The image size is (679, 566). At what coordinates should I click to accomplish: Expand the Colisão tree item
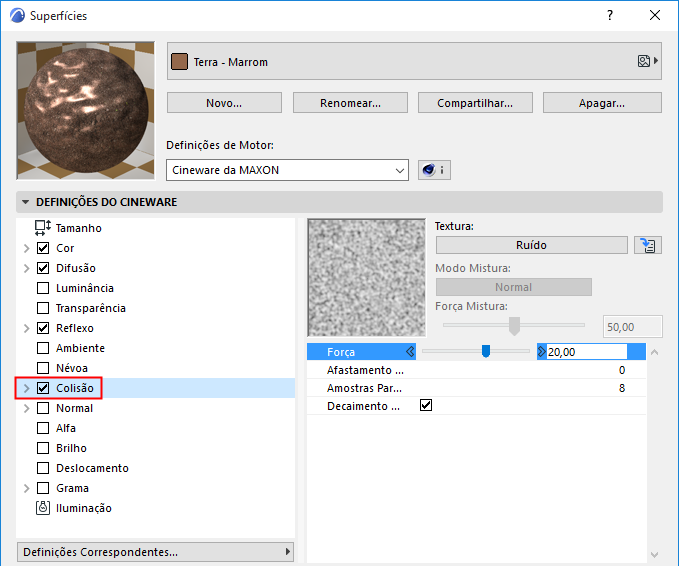coord(26,388)
